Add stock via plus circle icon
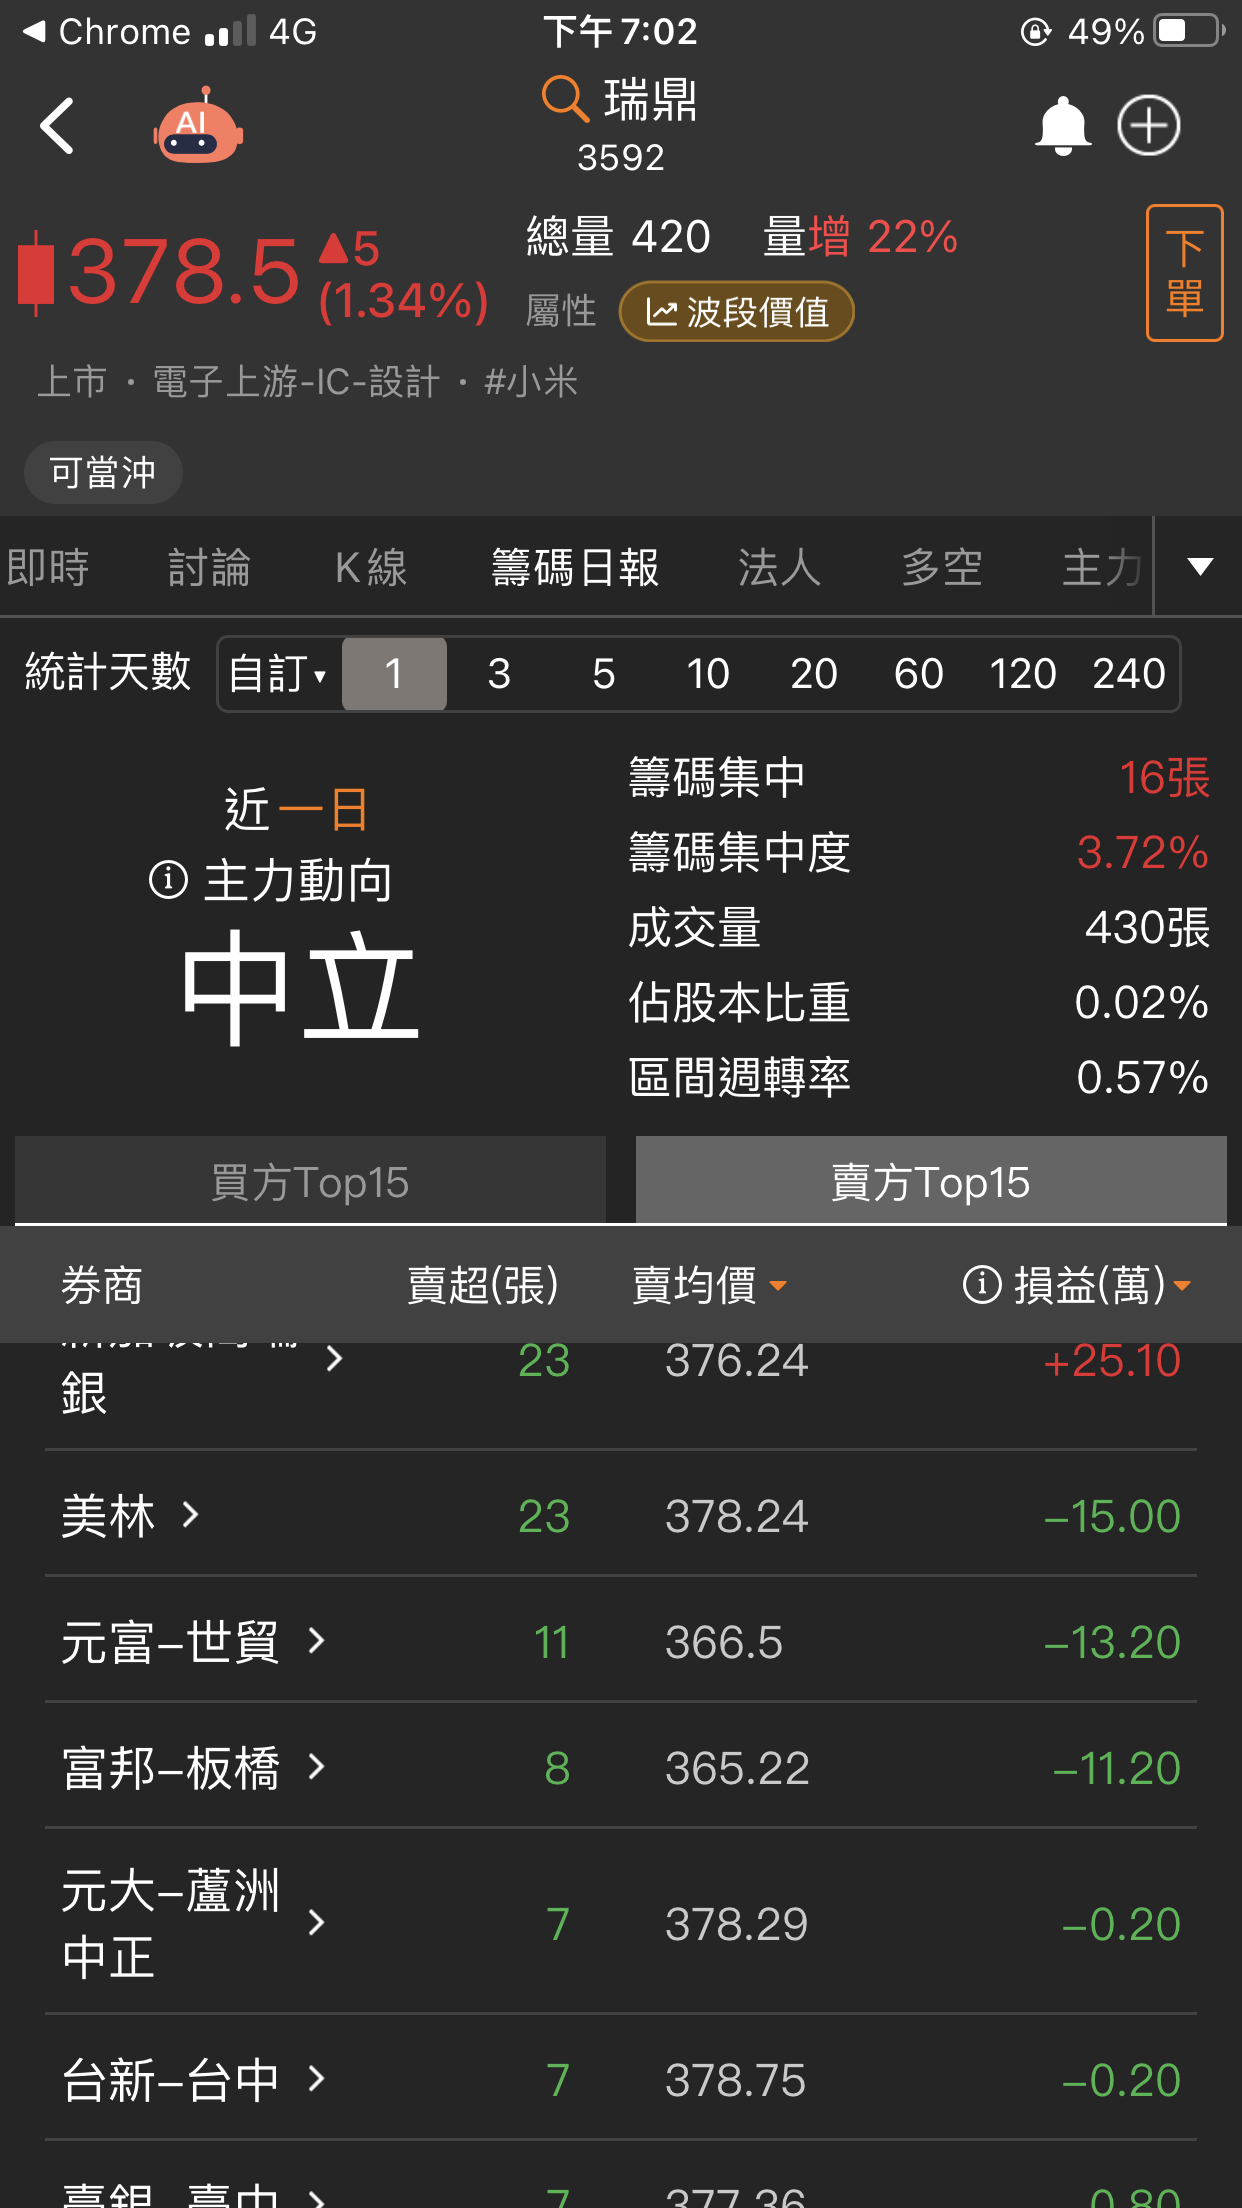The width and height of the screenshot is (1242, 2208). coord(1148,126)
